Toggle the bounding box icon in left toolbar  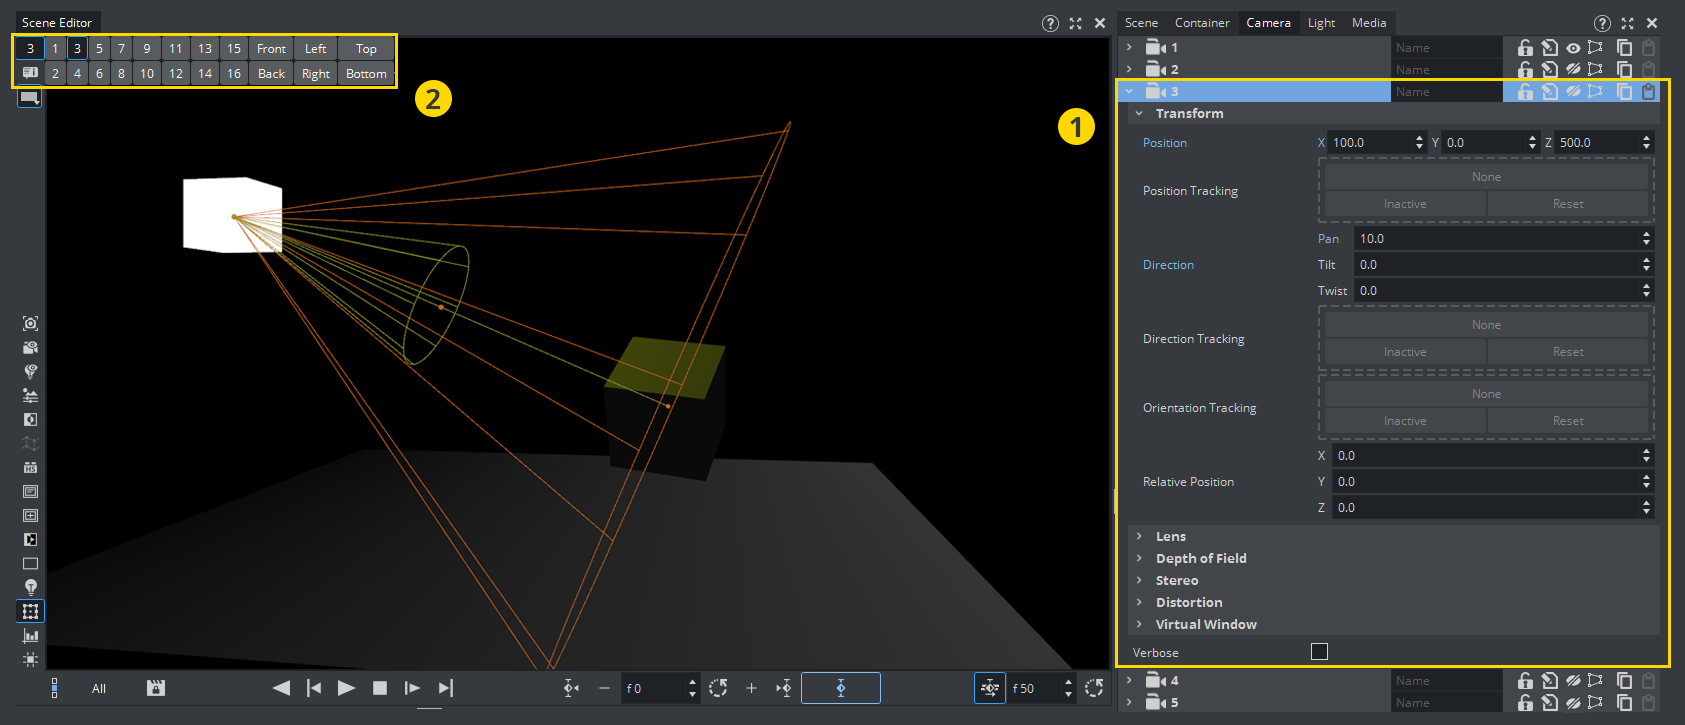[x=31, y=611]
